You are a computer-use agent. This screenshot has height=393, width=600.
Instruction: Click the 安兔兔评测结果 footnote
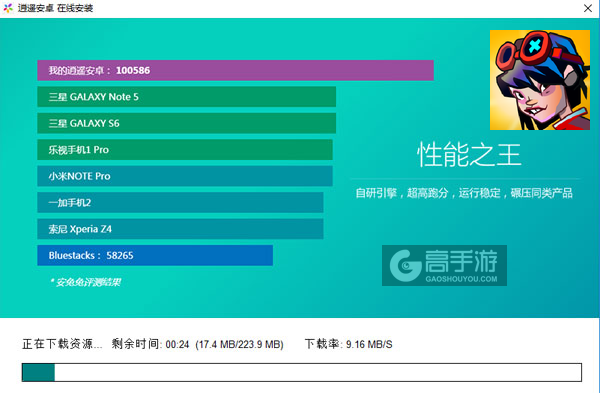tap(86, 282)
